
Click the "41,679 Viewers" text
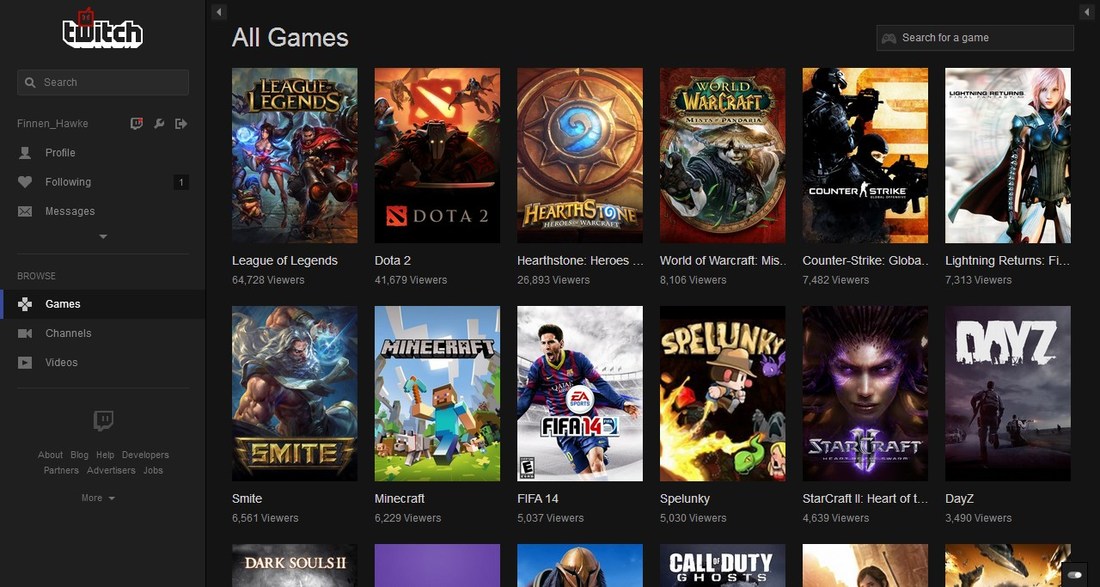[410, 280]
